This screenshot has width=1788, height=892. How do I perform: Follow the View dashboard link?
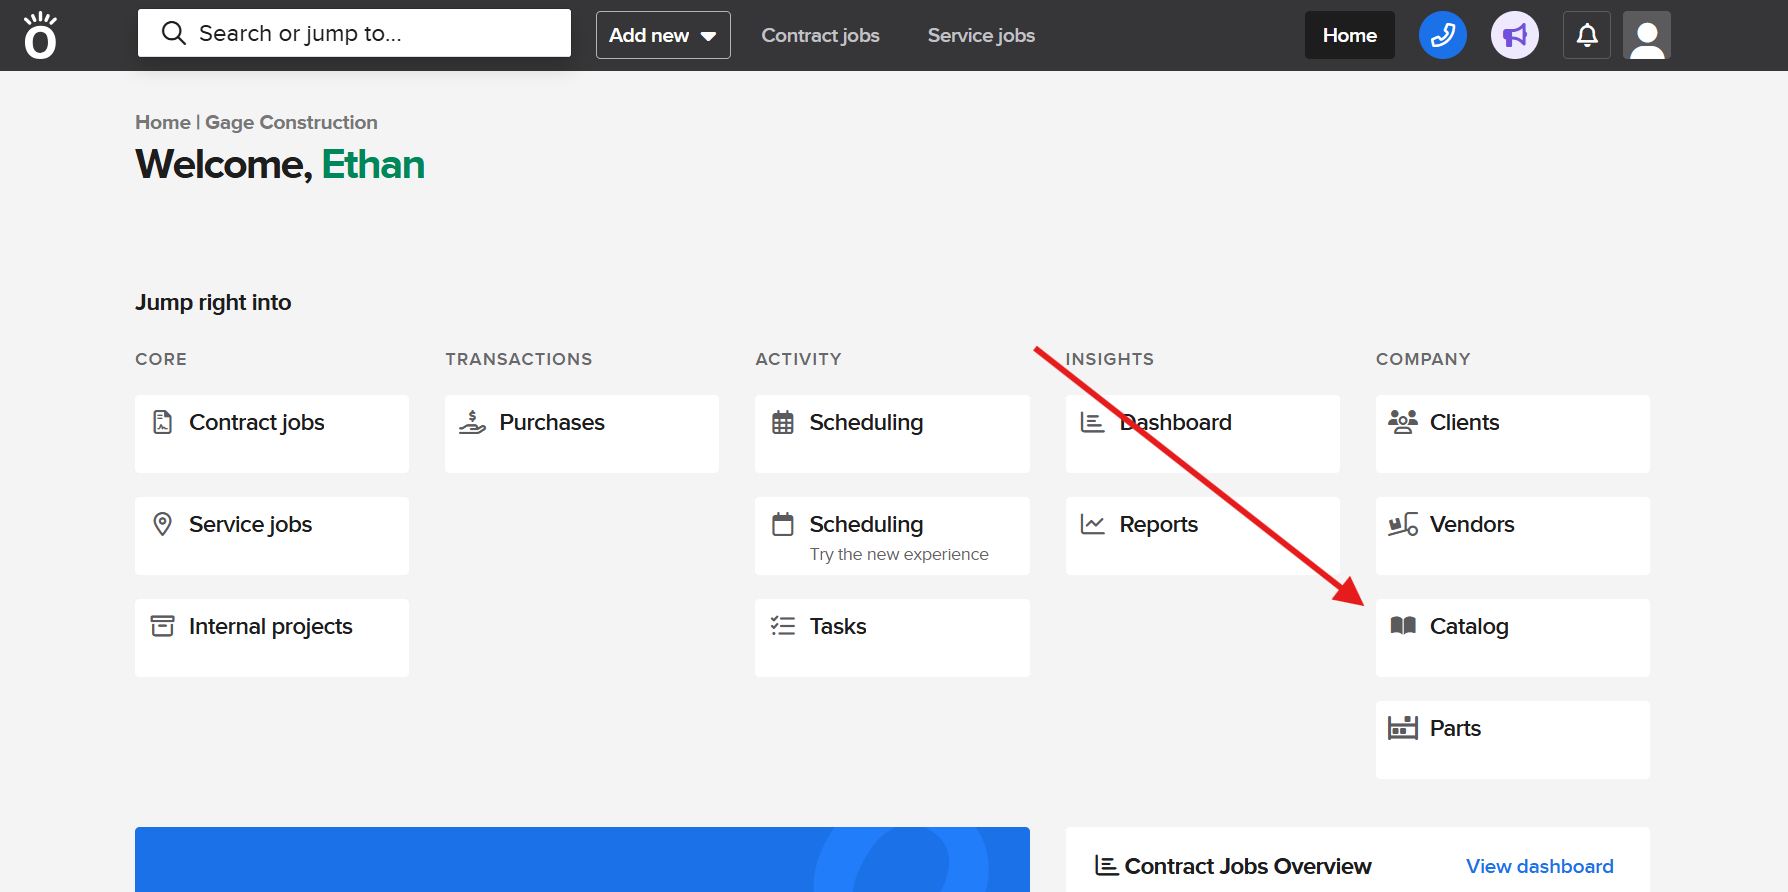(1539, 866)
